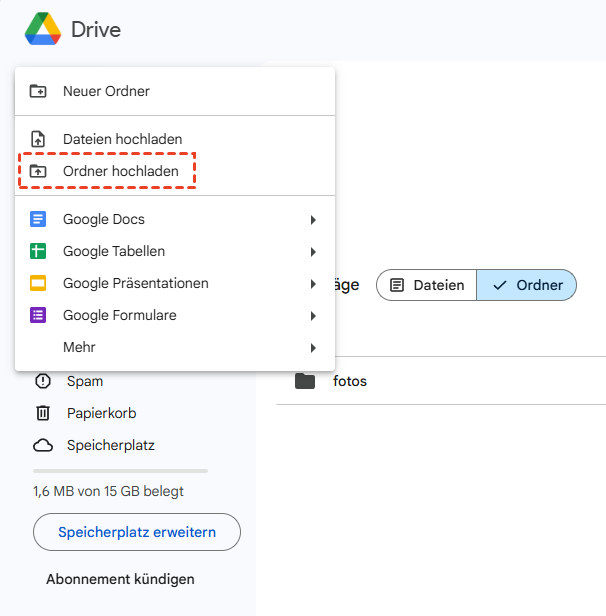Open the Abonnement kündigen link
The width and height of the screenshot is (606, 616).
[120, 579]
